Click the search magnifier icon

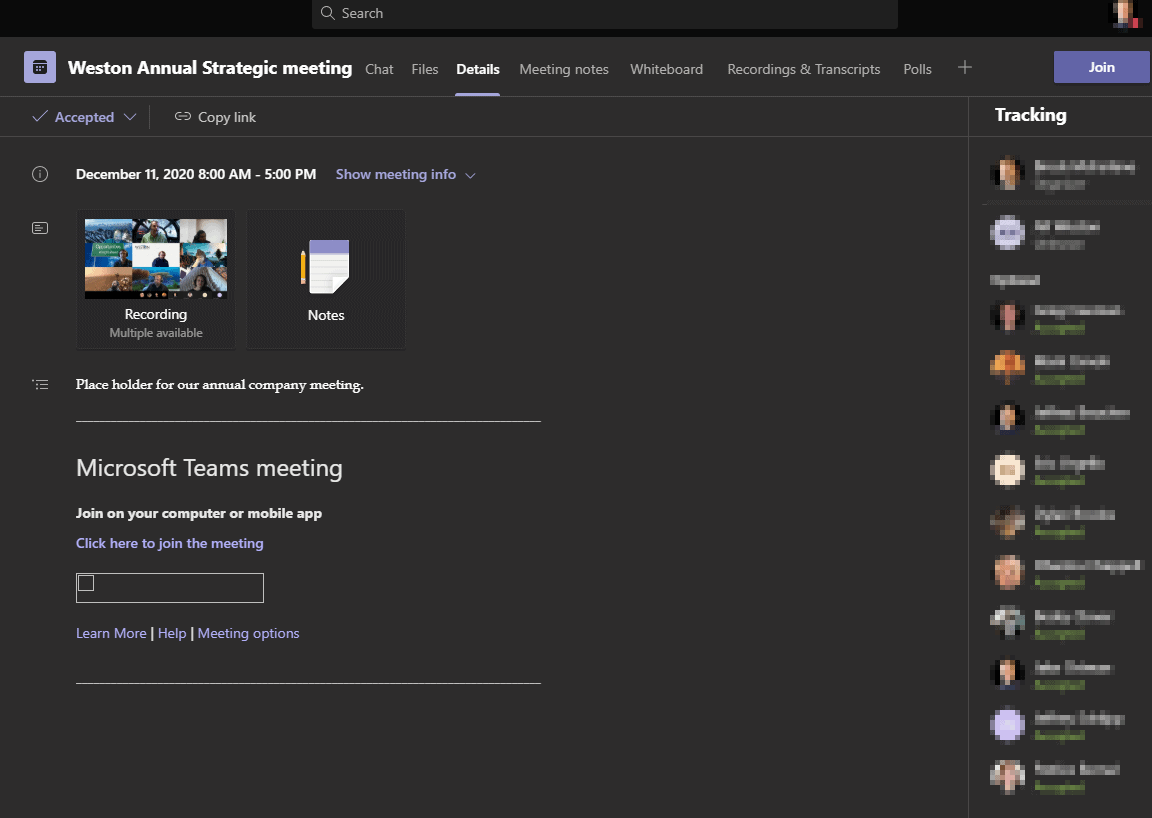pyautogui.click(x=328, y=13)
